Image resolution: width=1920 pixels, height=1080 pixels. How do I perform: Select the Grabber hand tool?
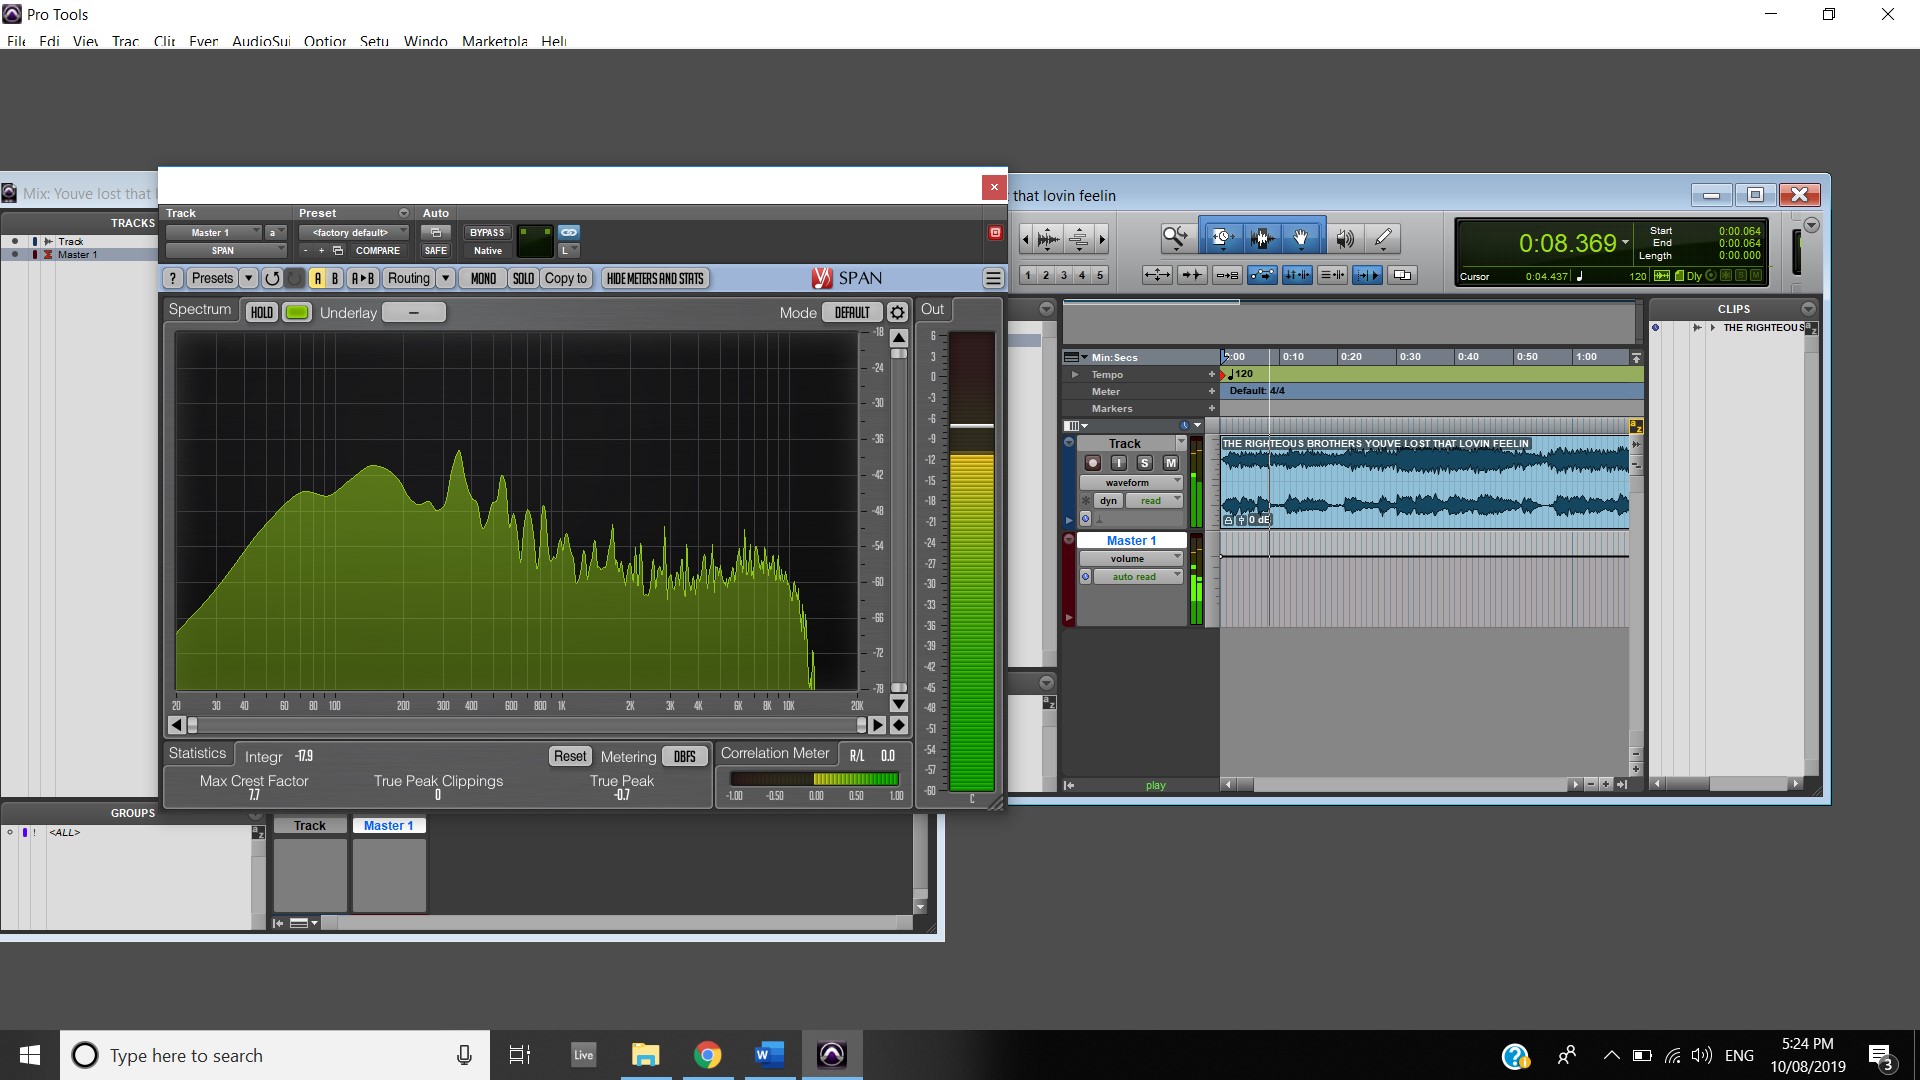point(1300,238)
